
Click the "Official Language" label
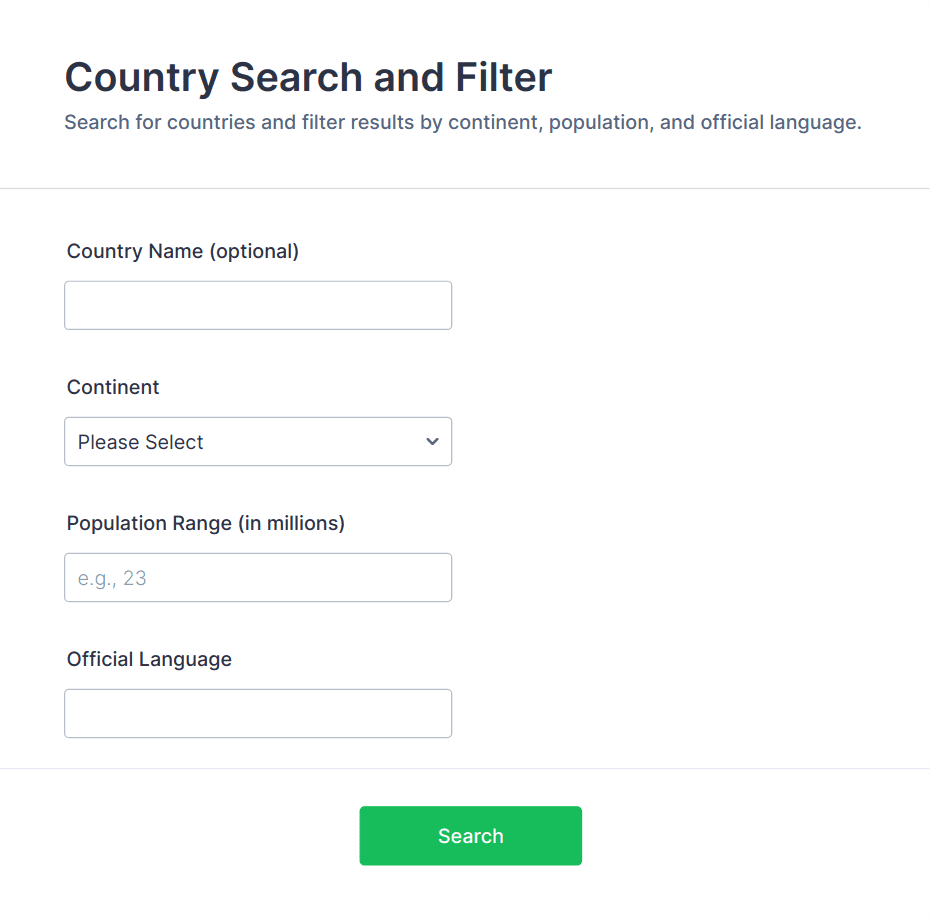[x=149, y=659]
